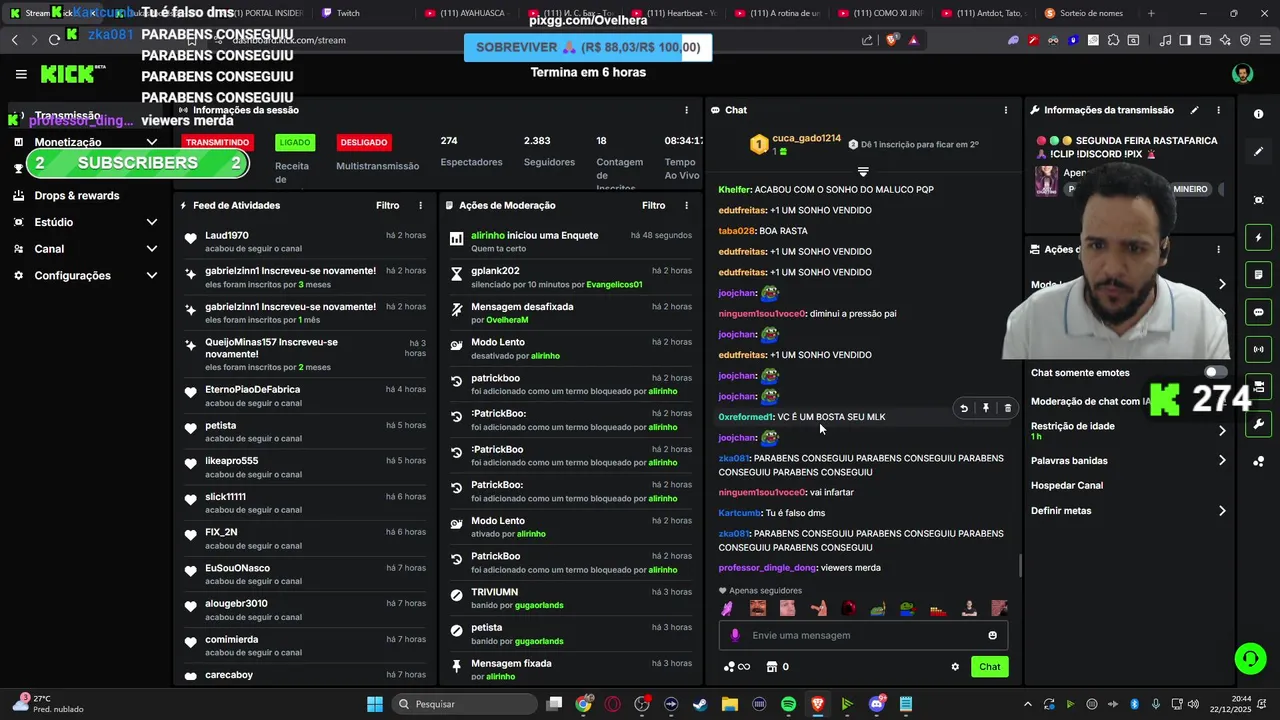Click the focus frame icon in the right sidebar
Viewport: 1280px width, 720px height.
tap(1258, 200)
